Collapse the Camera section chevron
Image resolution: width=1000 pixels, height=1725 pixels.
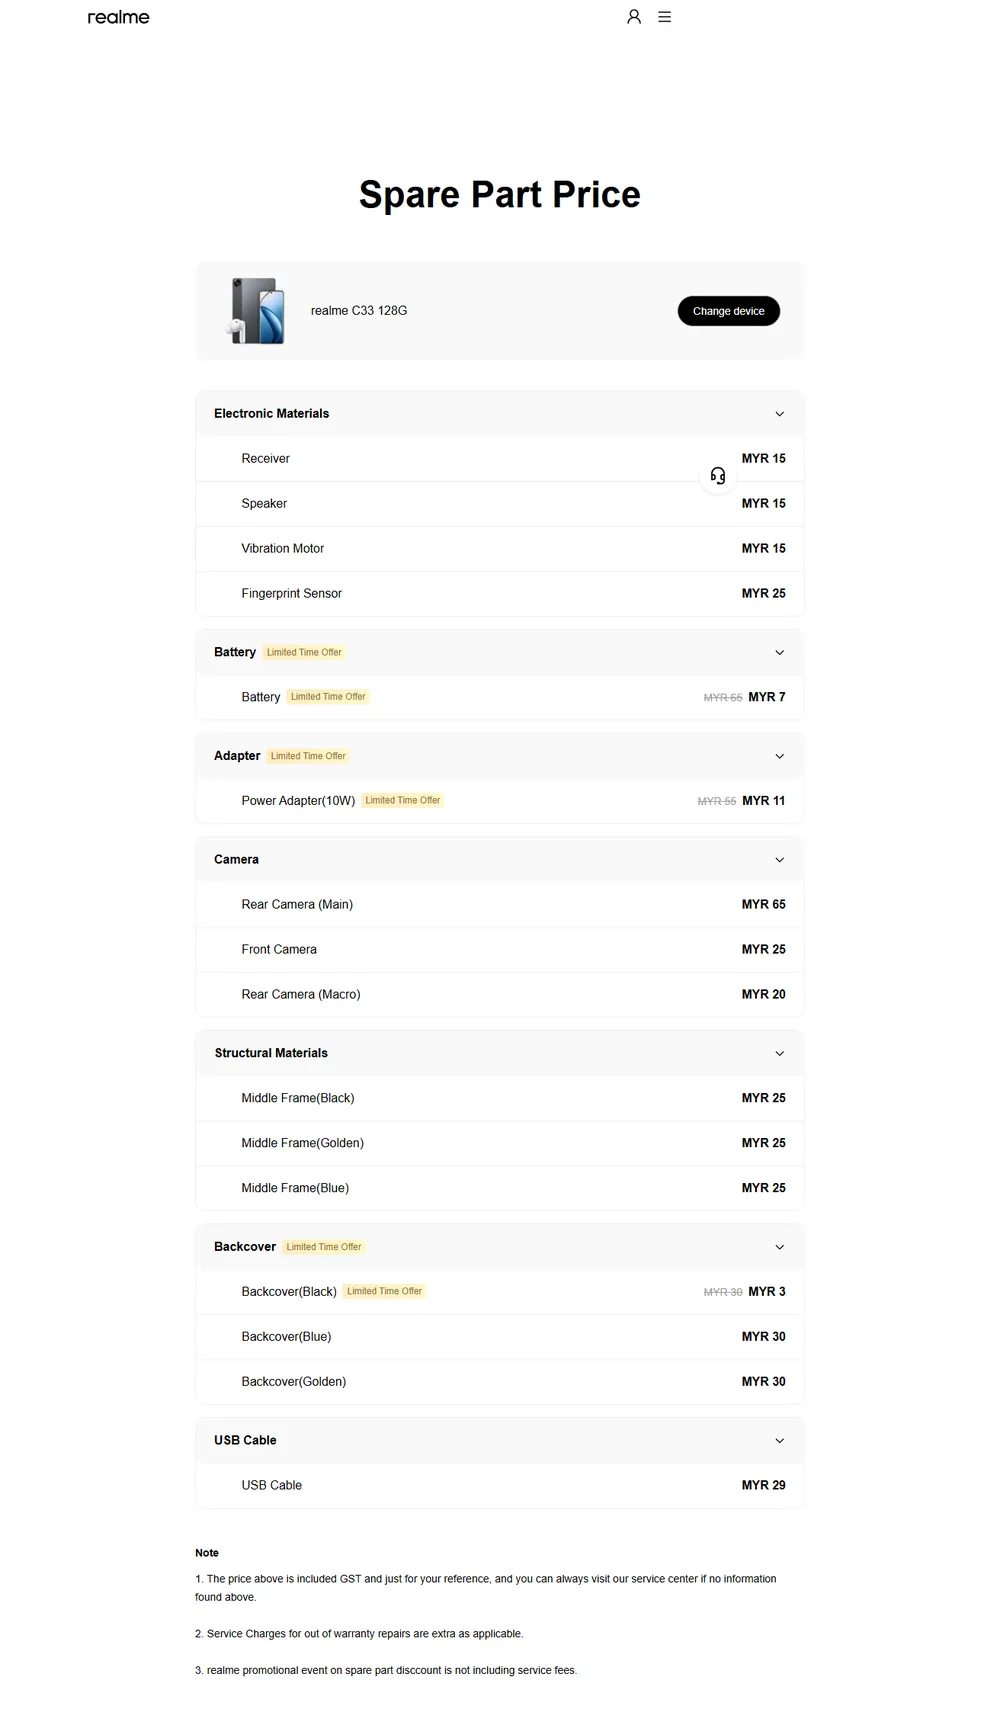[x=780, y=860]
